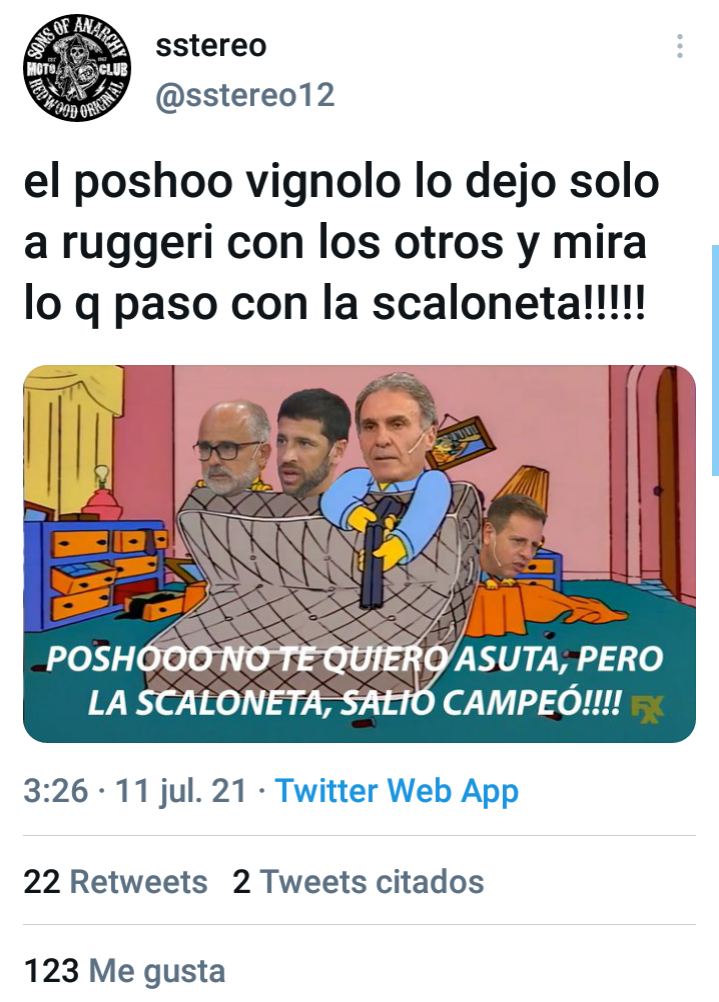Click the tweet text about la scaloneta

pos(341,243)
